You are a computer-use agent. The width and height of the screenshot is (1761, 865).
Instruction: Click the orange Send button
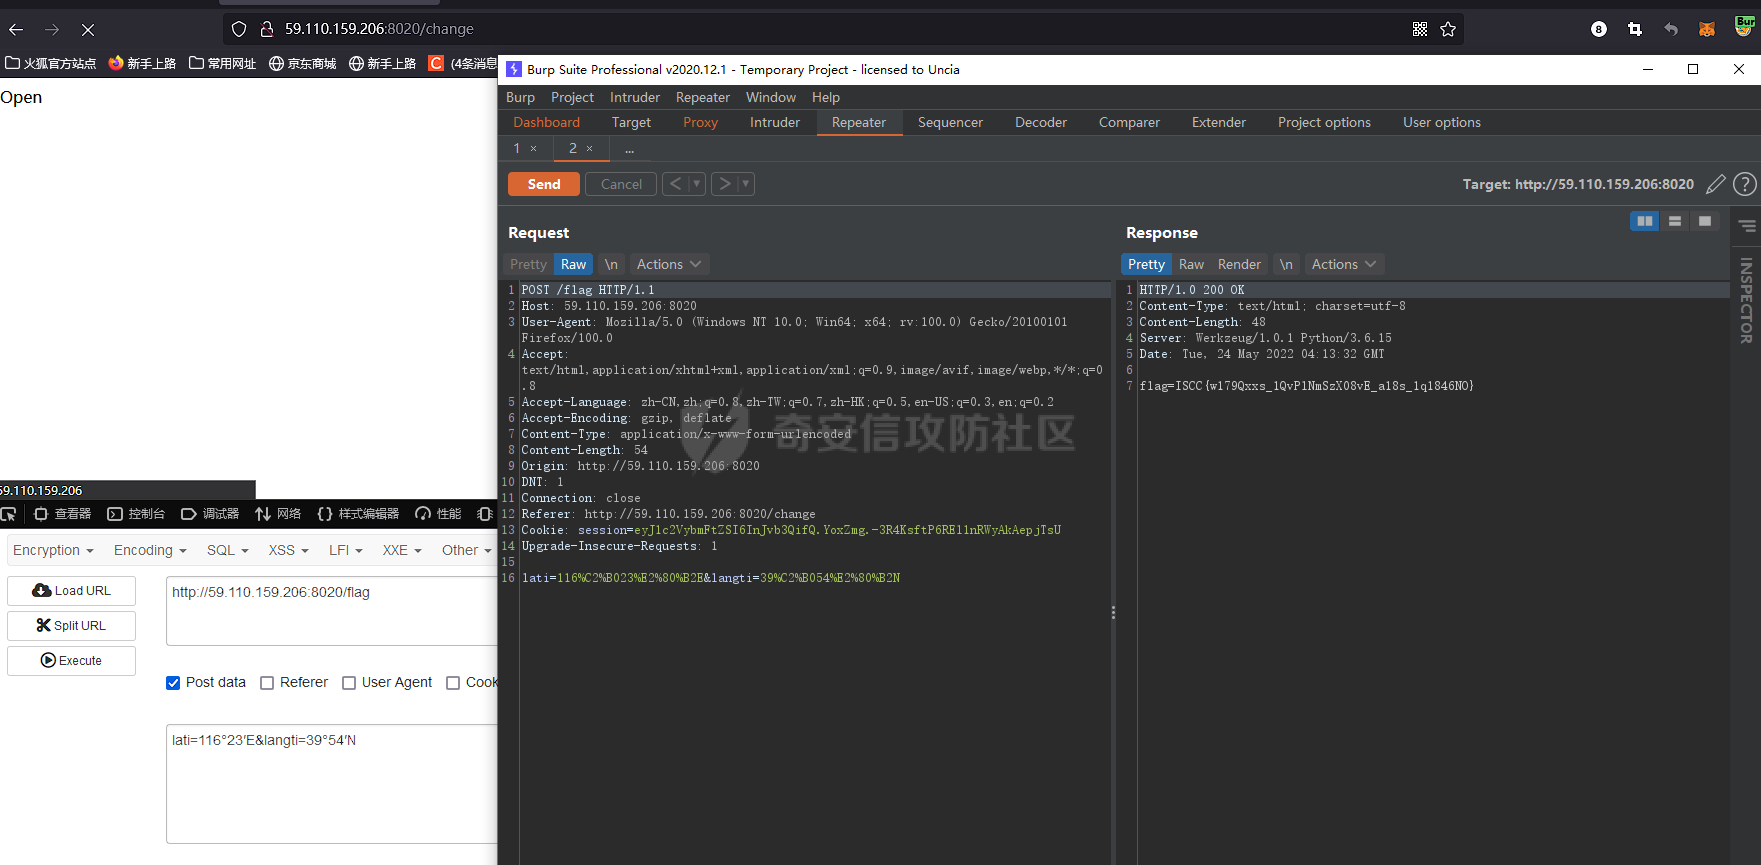(x=544, y=184)
